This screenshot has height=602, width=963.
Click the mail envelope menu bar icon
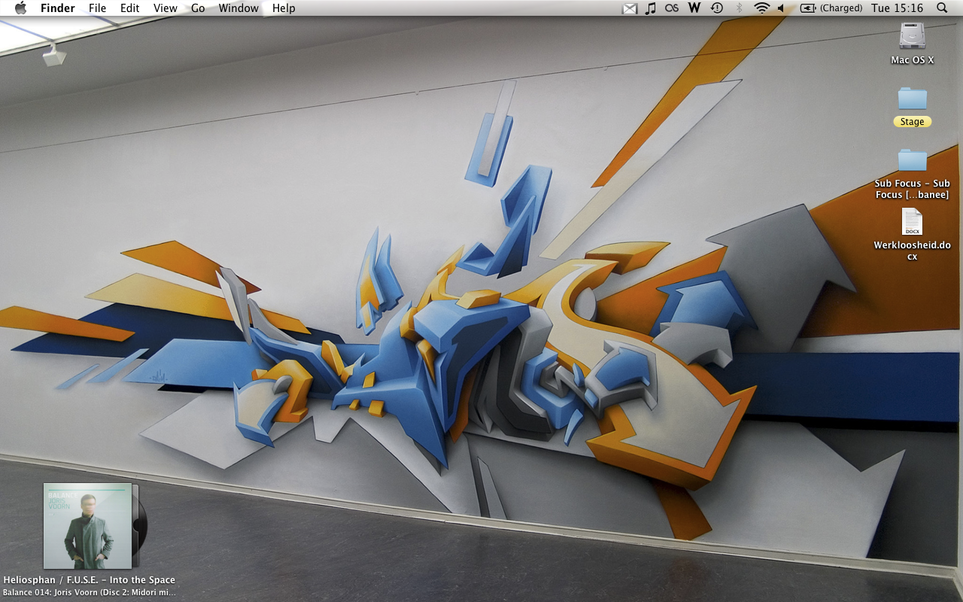click(630, 9)
